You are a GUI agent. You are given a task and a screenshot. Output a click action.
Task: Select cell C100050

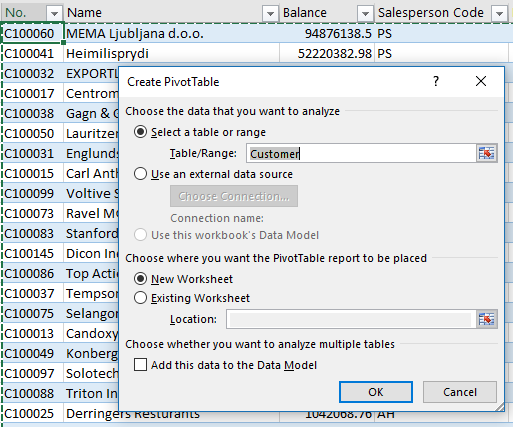pos(33,133)
